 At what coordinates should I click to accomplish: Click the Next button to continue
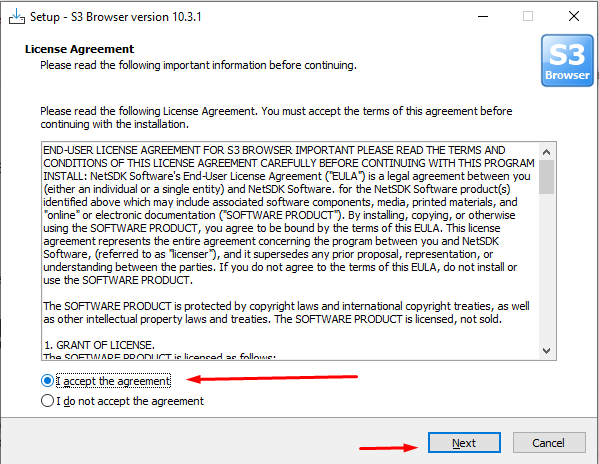point(464,443)
